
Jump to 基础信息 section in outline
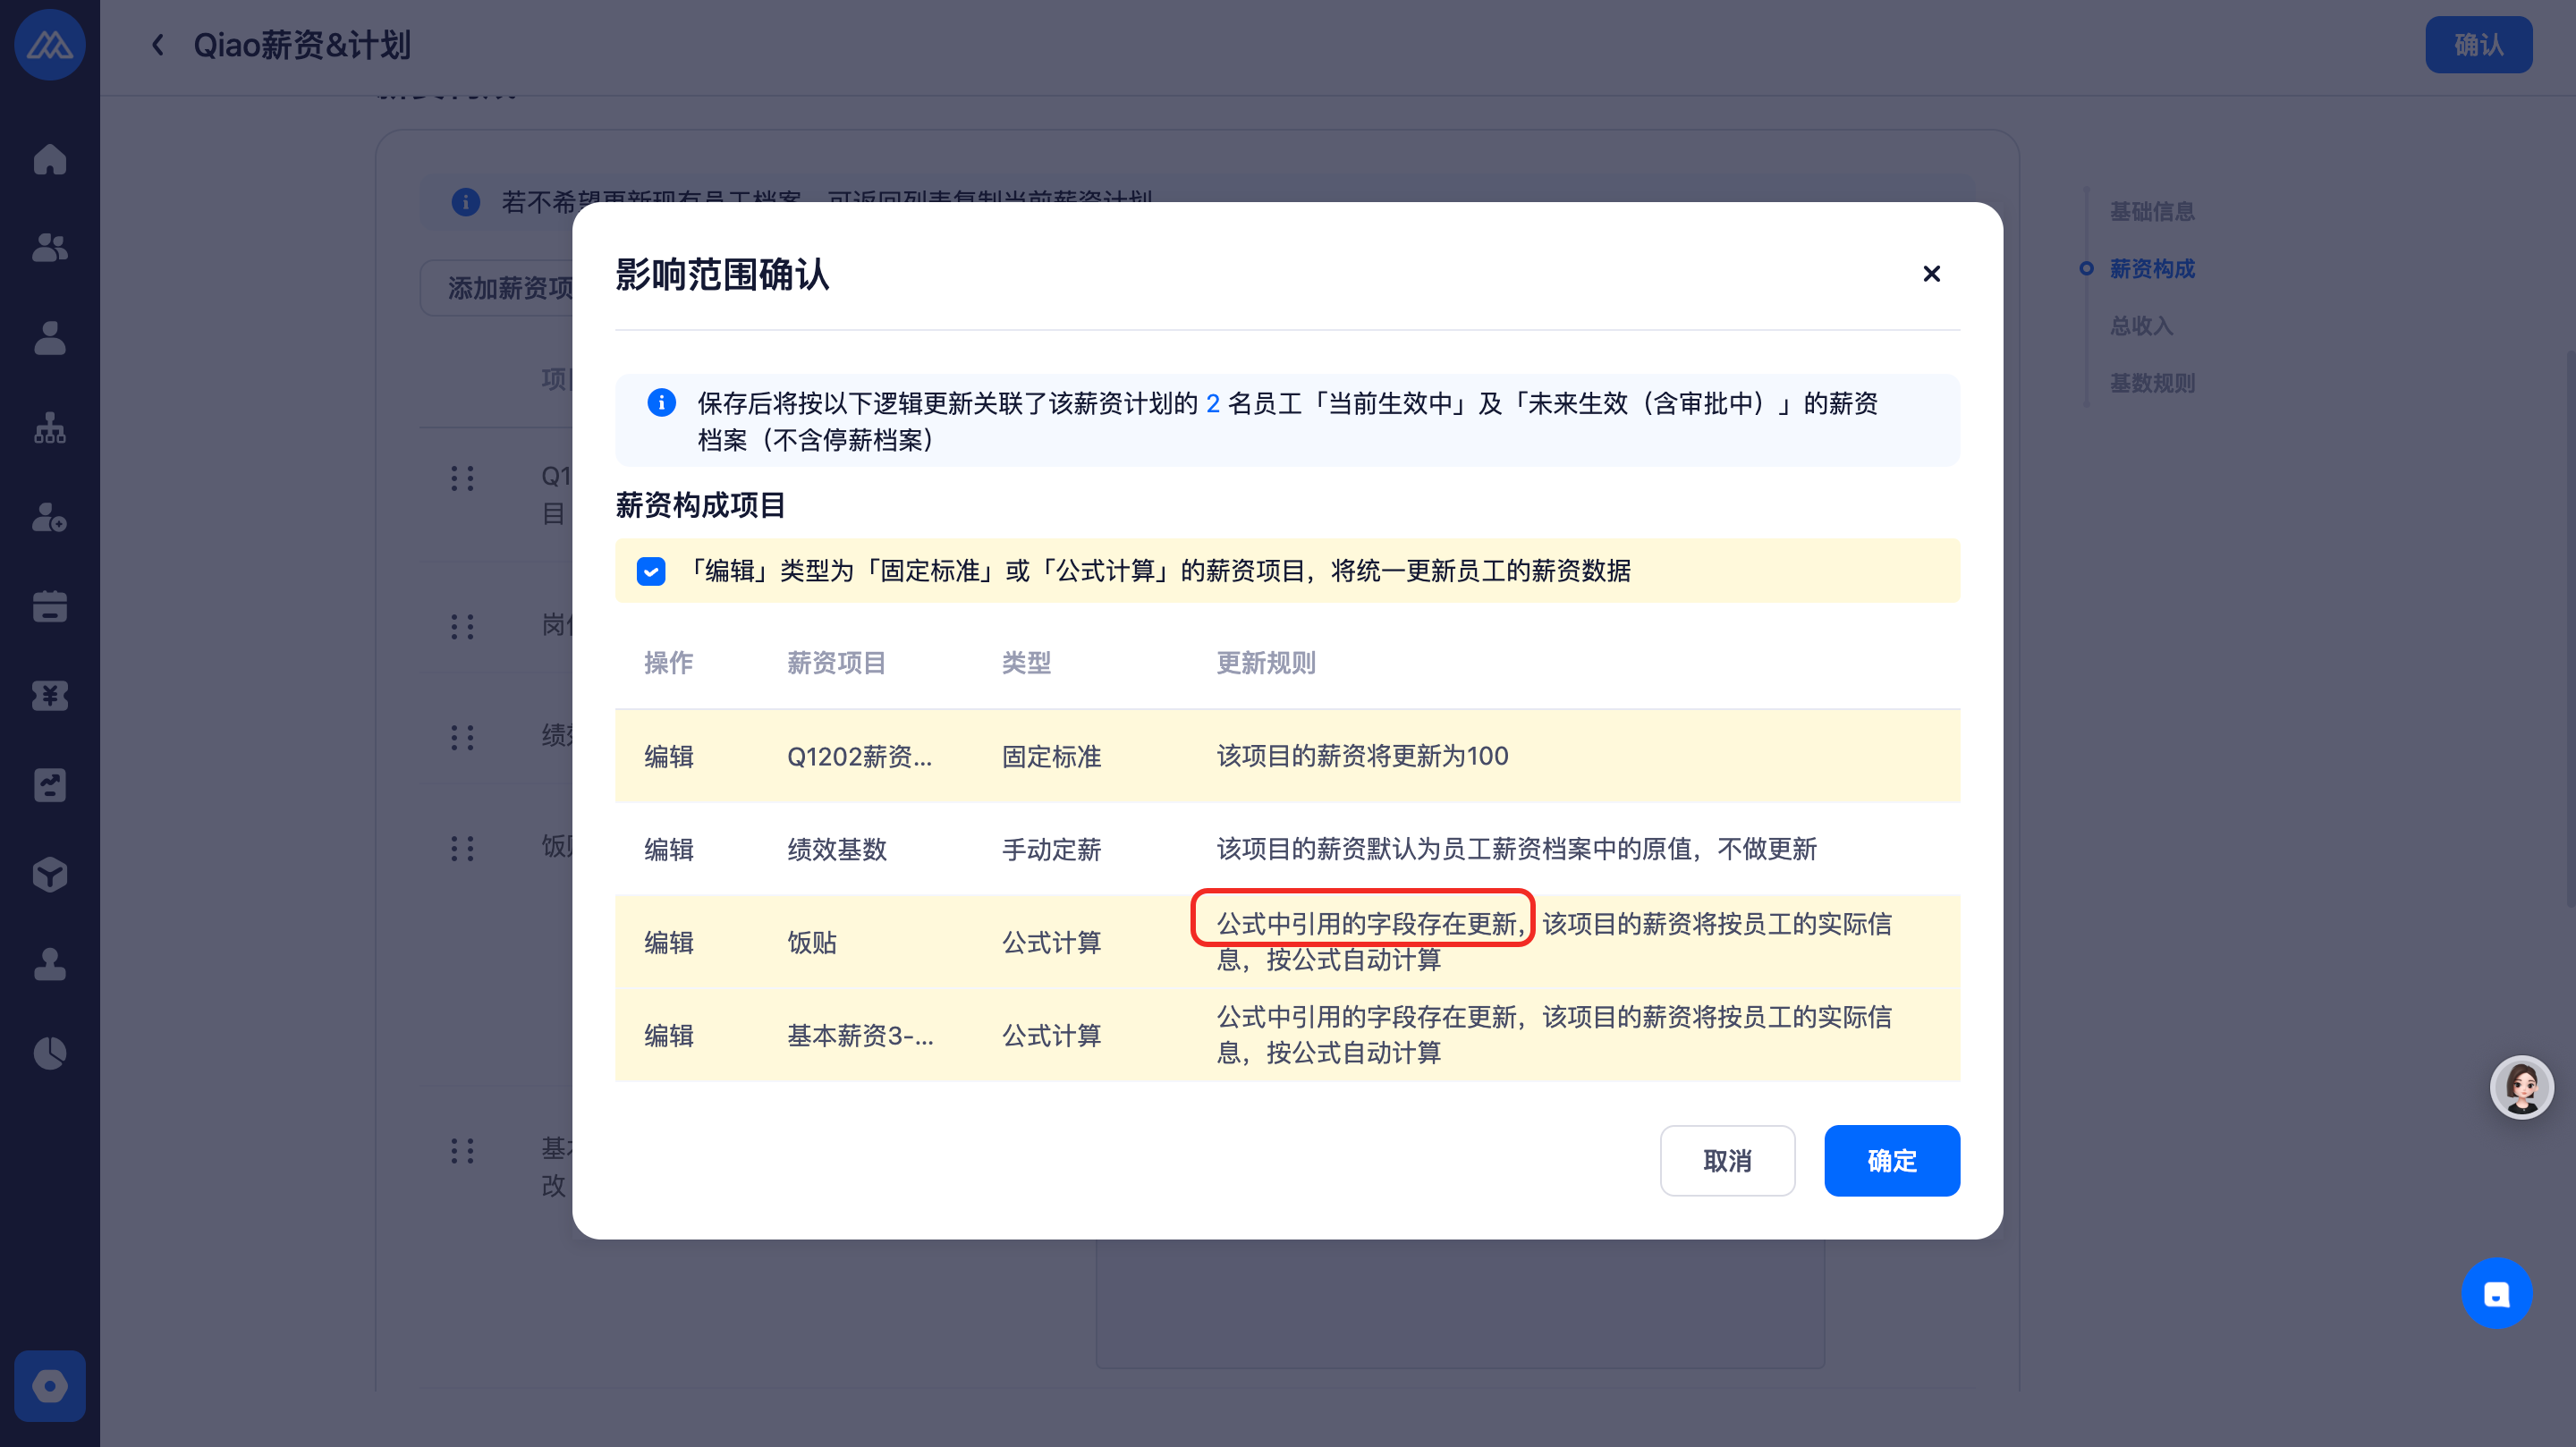(2151, 212)
